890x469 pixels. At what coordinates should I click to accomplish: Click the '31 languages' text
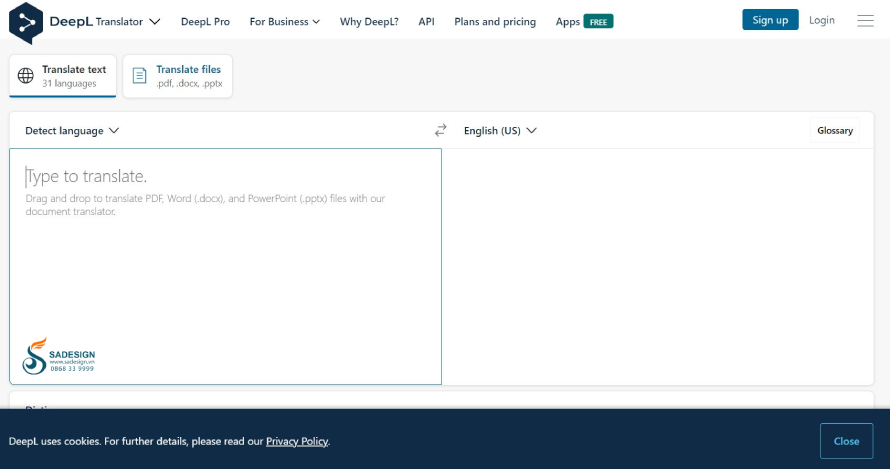click(x=69, y=83)
